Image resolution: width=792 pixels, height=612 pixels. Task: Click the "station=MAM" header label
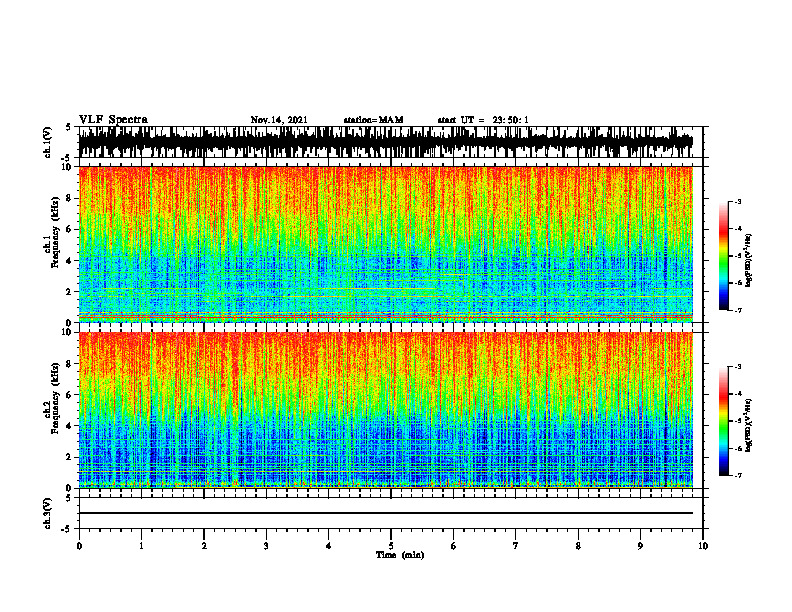click(x=374, y=120)
